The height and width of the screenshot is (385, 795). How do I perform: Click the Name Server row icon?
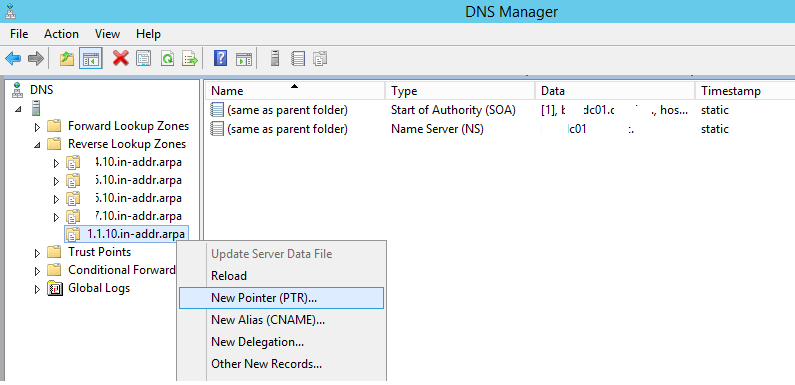click(216, 129)
